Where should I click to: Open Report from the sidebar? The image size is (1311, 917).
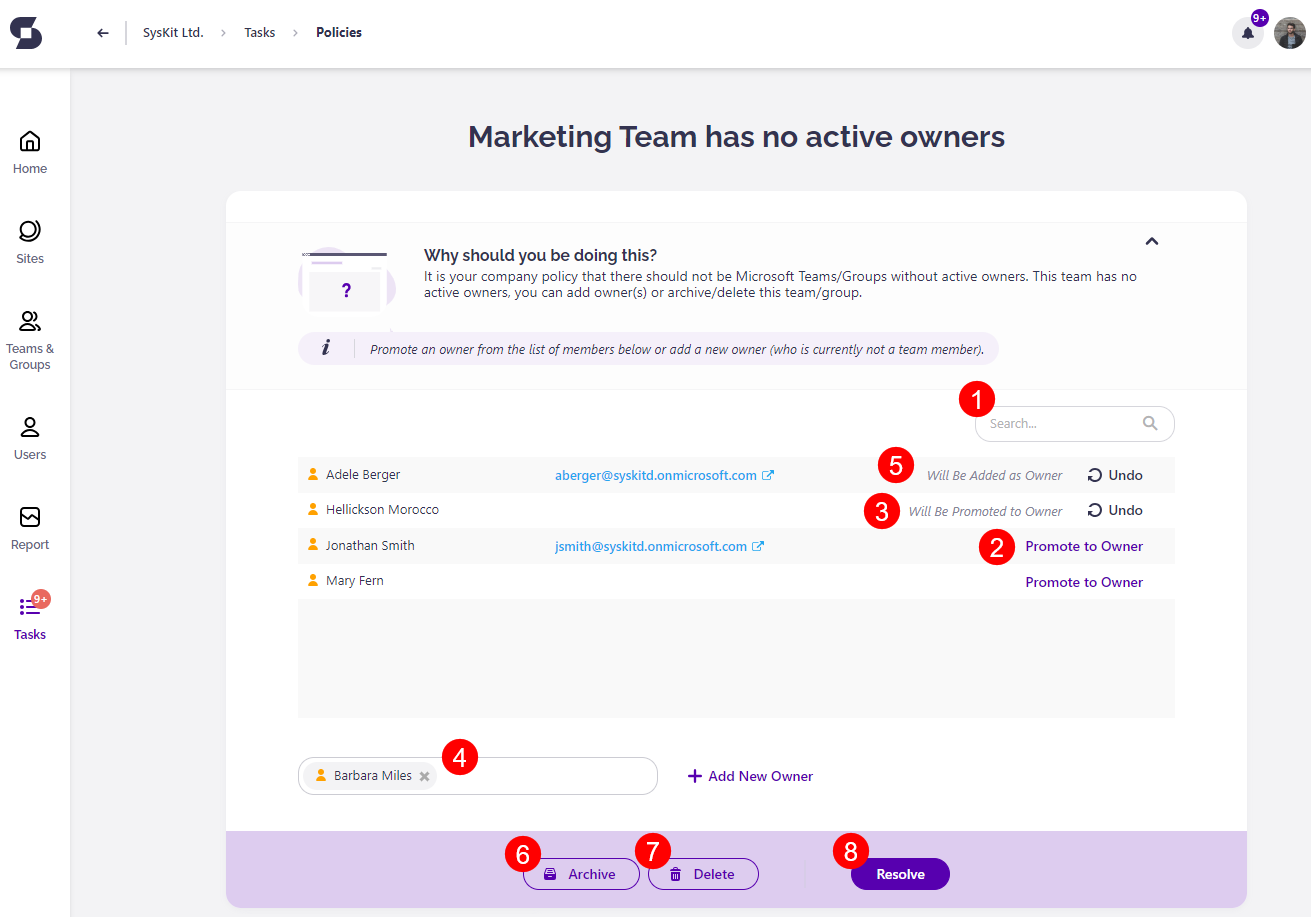click(30, 528)
